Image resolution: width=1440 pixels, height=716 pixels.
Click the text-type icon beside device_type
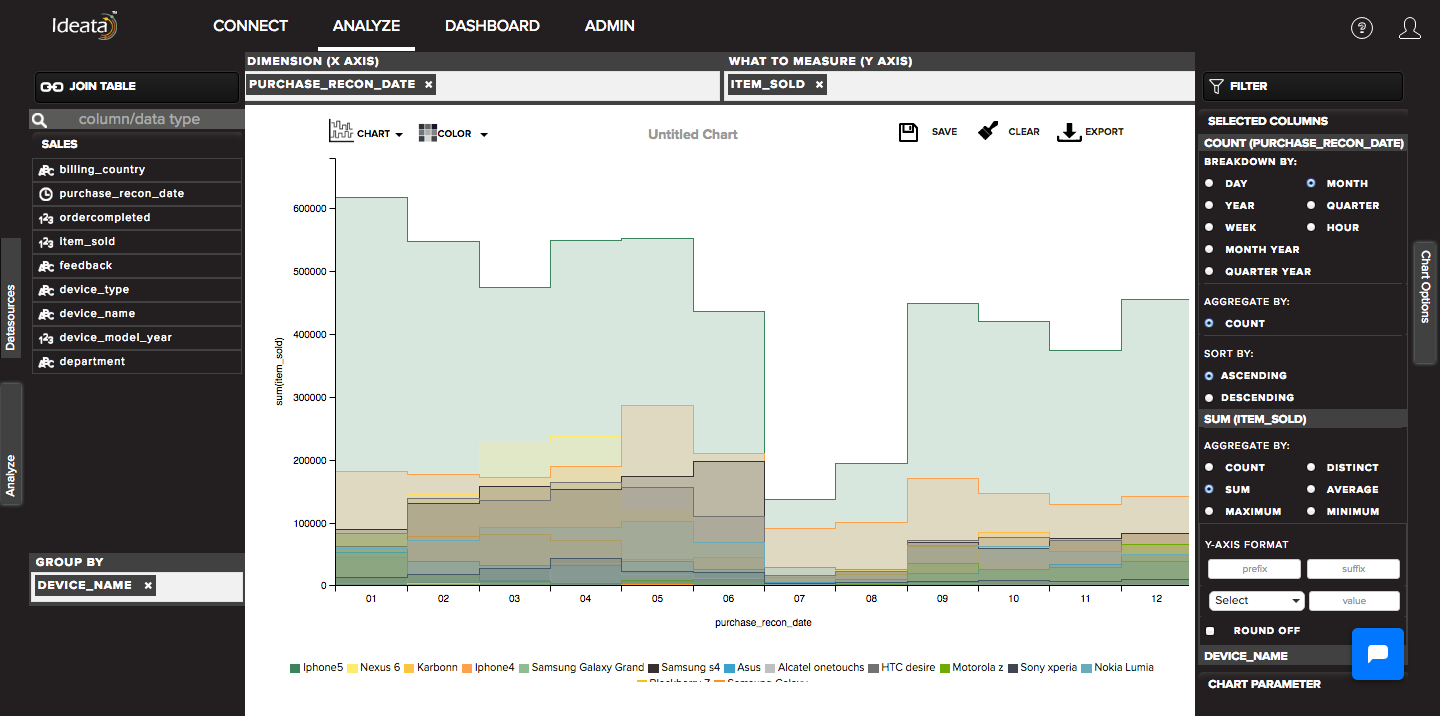pos(46,290)
